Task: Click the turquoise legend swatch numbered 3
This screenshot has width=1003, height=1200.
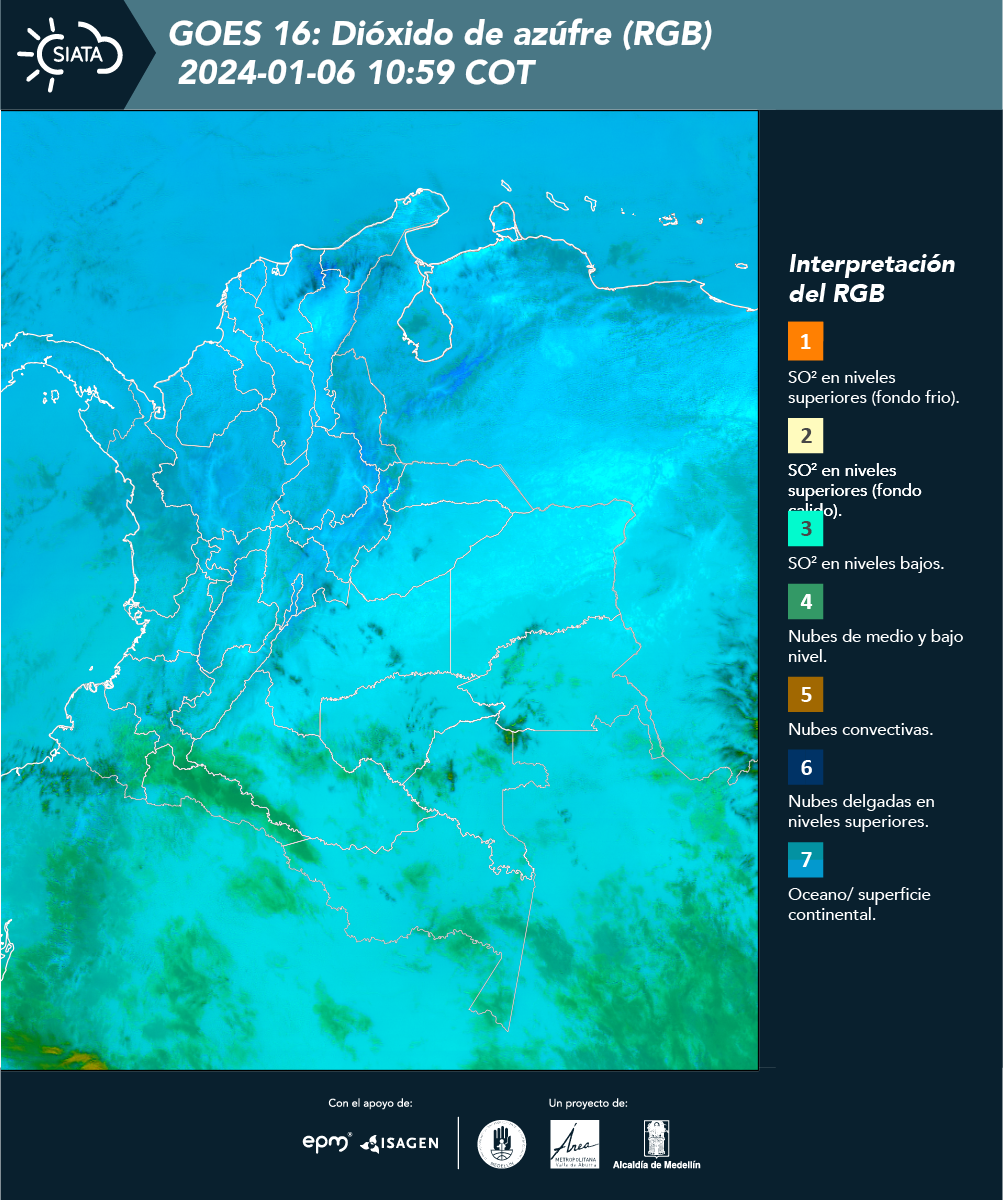Action: click(x=805, y=527)
